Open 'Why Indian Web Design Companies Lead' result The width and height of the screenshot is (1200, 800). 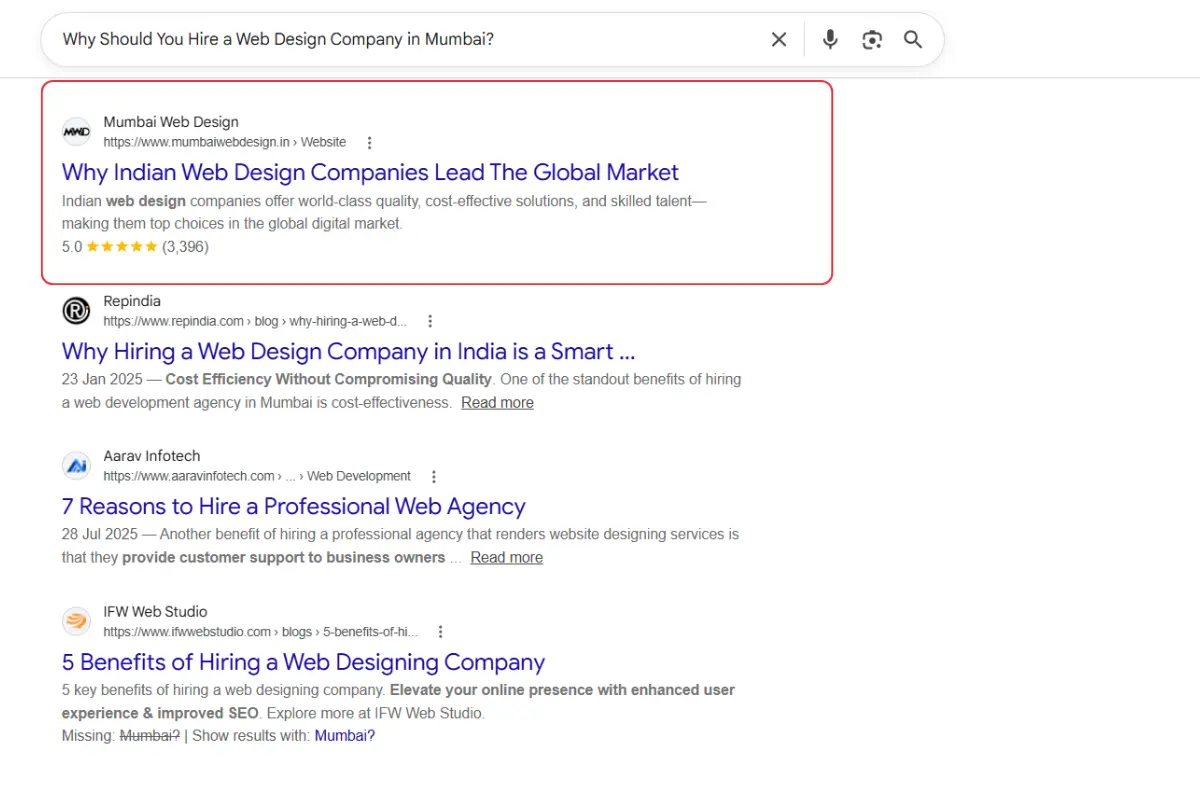pos(370,172)
